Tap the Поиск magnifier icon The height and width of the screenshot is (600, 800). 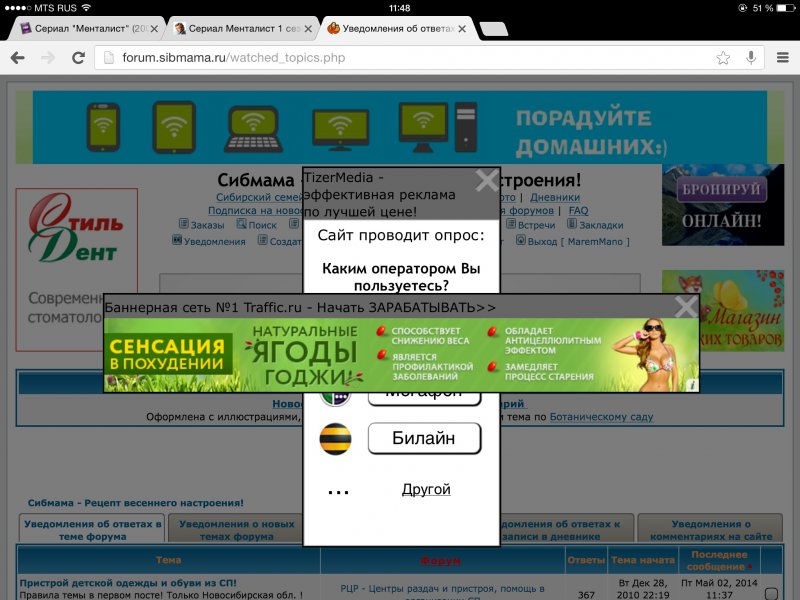click(x=241, y=223)
